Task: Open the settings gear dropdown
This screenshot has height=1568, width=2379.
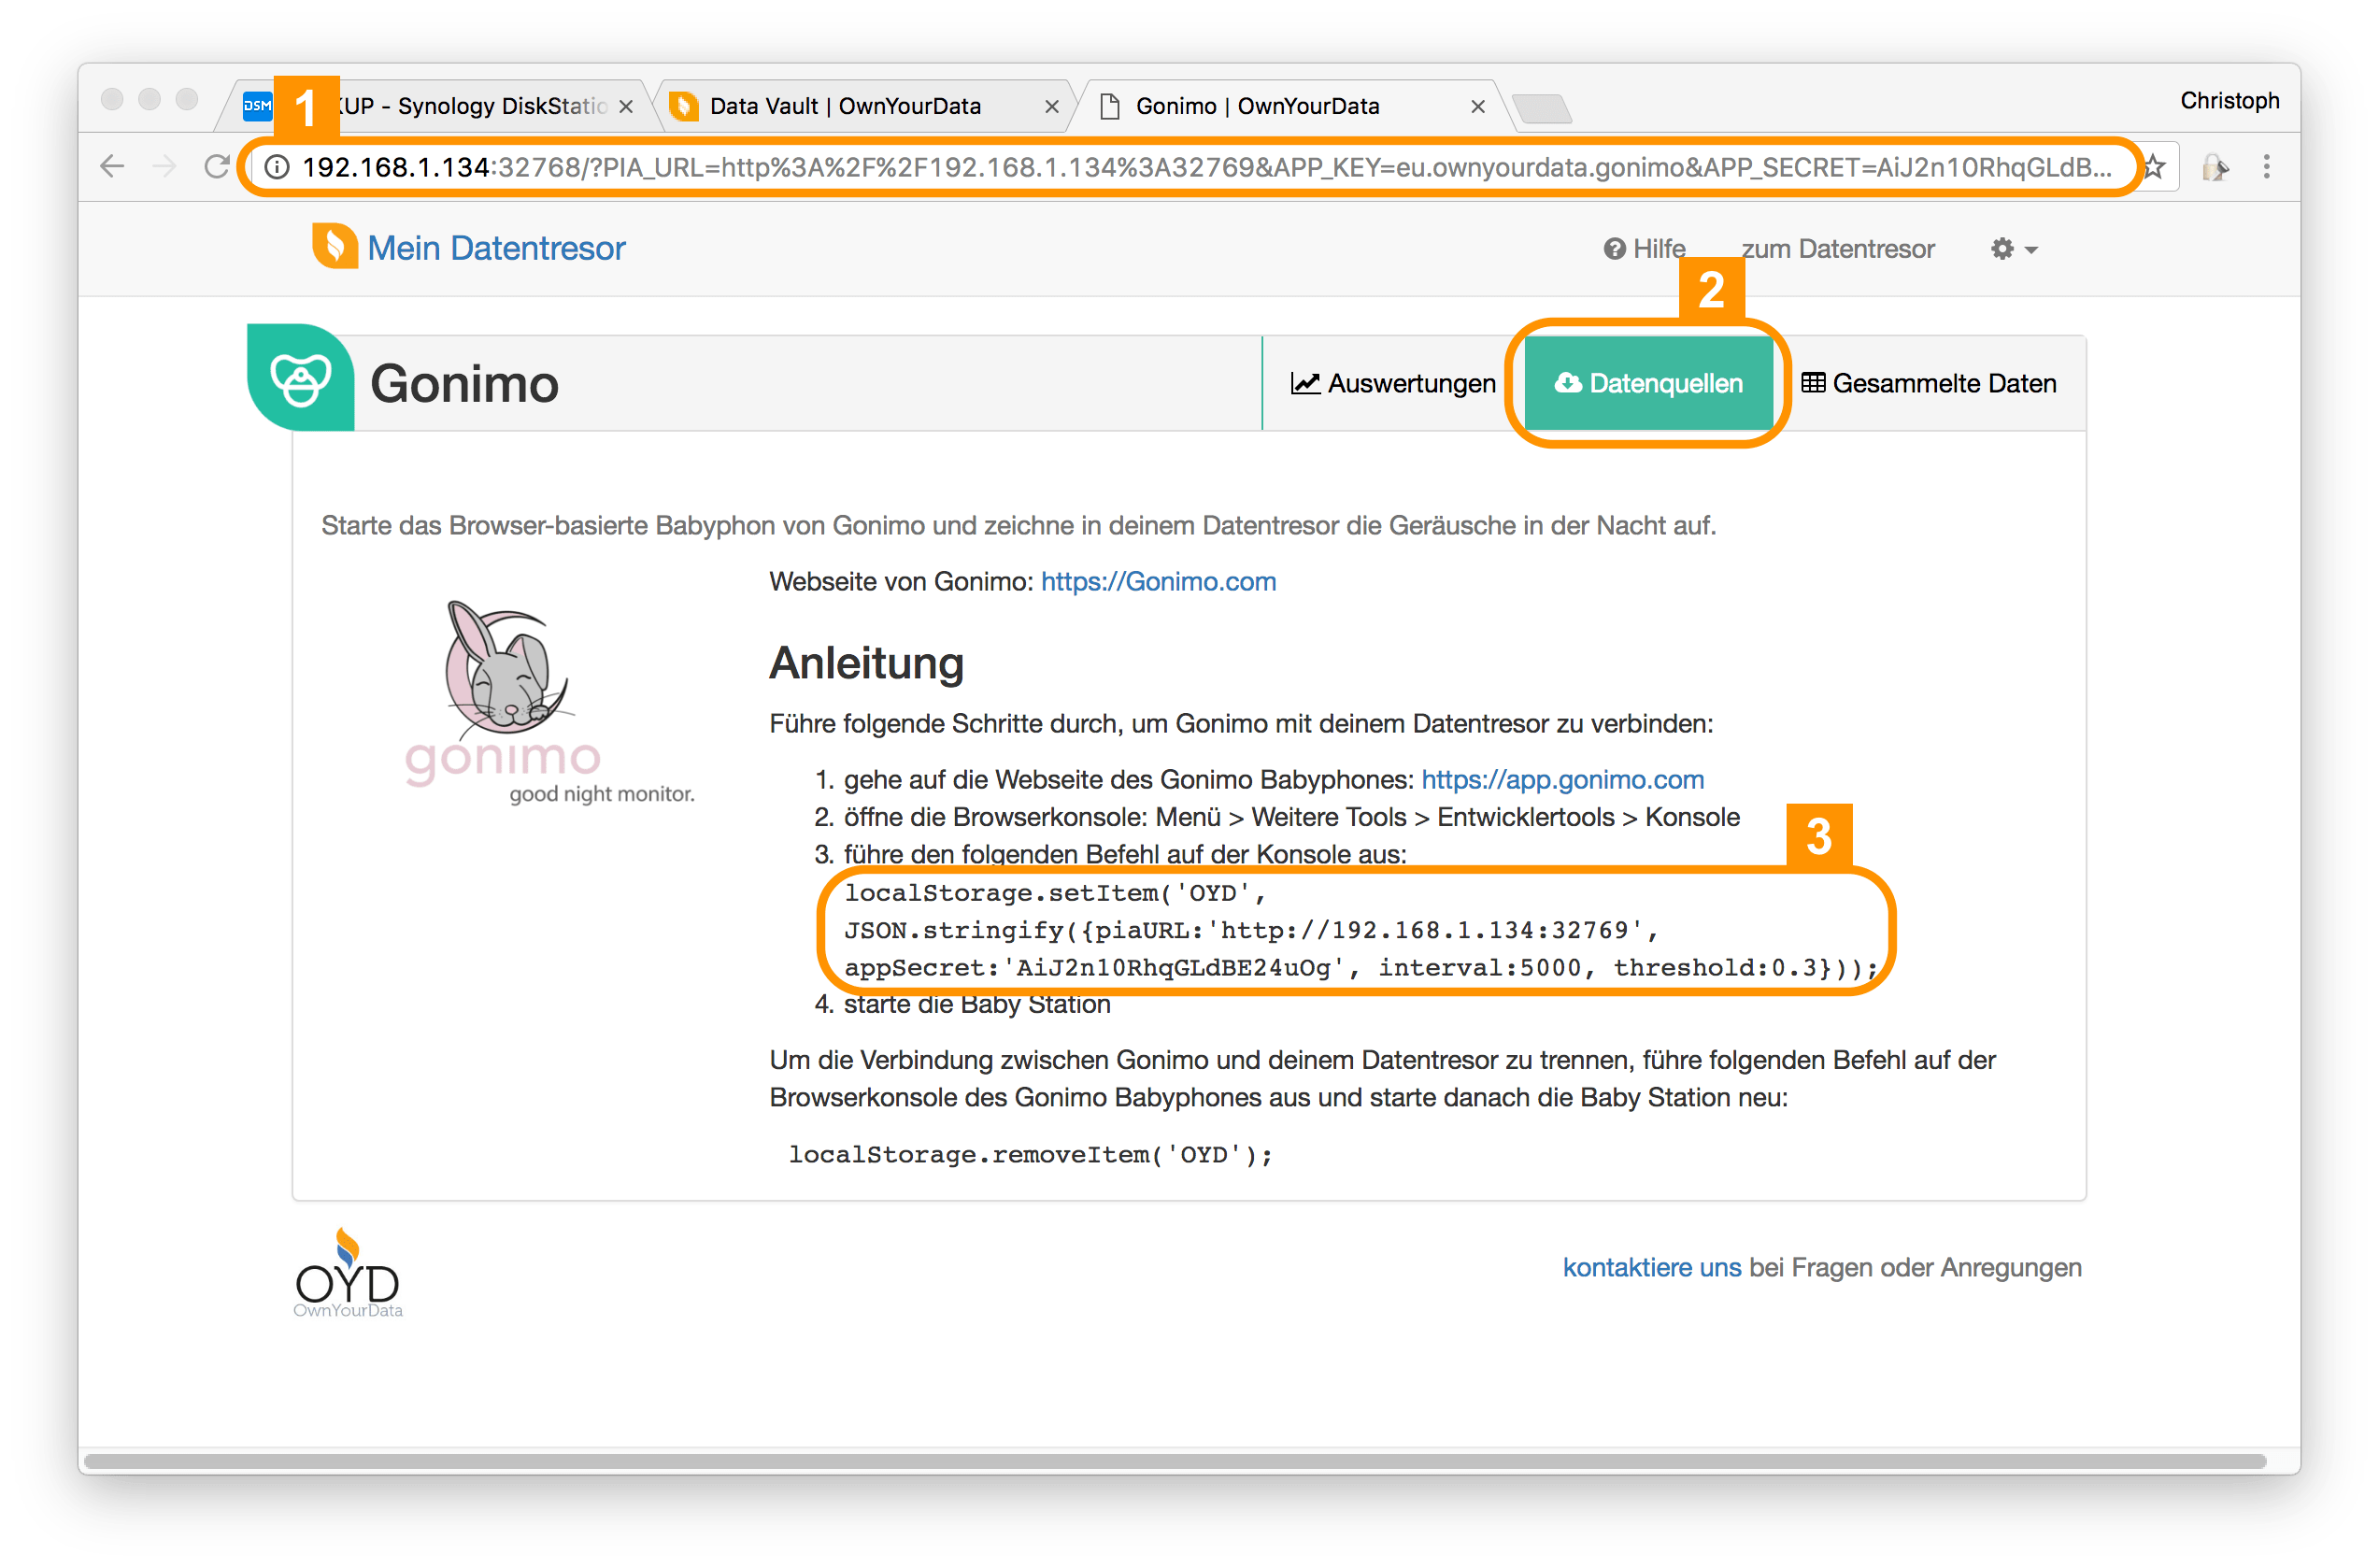Action: click(x=2013, y=249)
